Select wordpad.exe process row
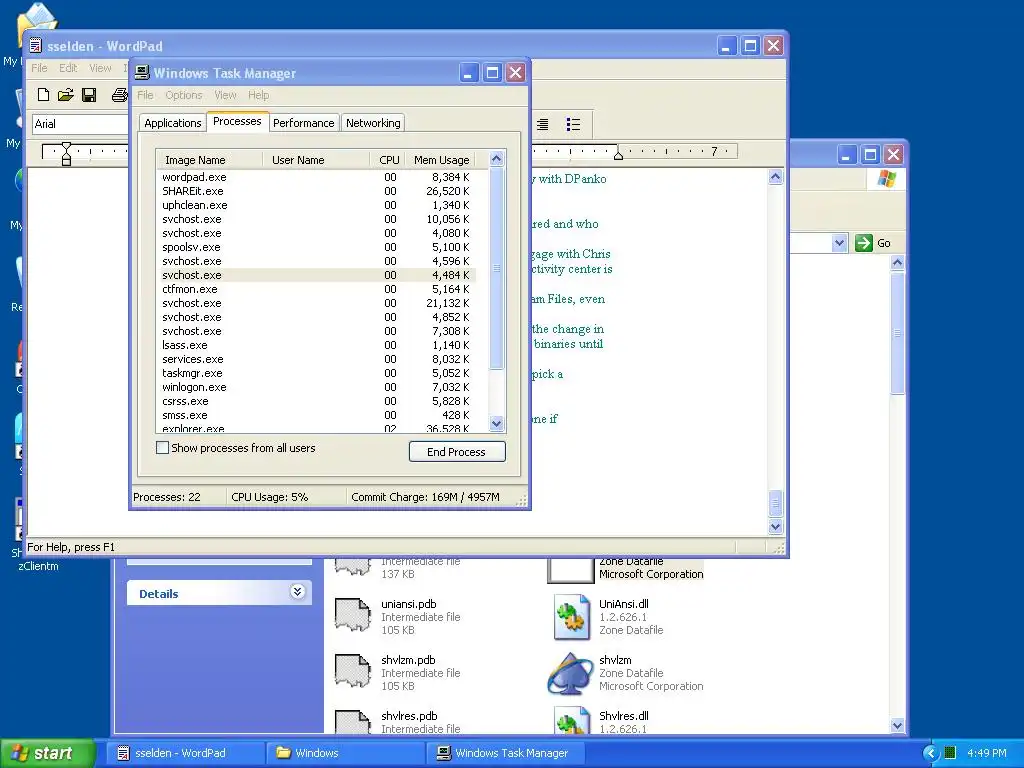This screenshot has height=768, width=1024. point(316,177)
